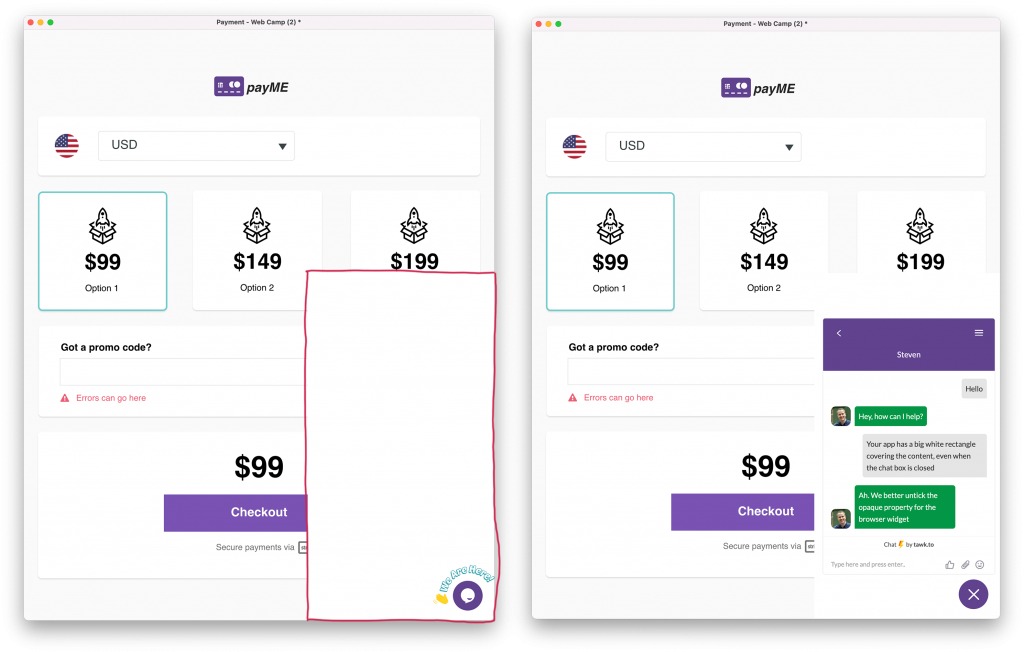
Task: Close chat with purple X button
Action: tap(973, 595)
